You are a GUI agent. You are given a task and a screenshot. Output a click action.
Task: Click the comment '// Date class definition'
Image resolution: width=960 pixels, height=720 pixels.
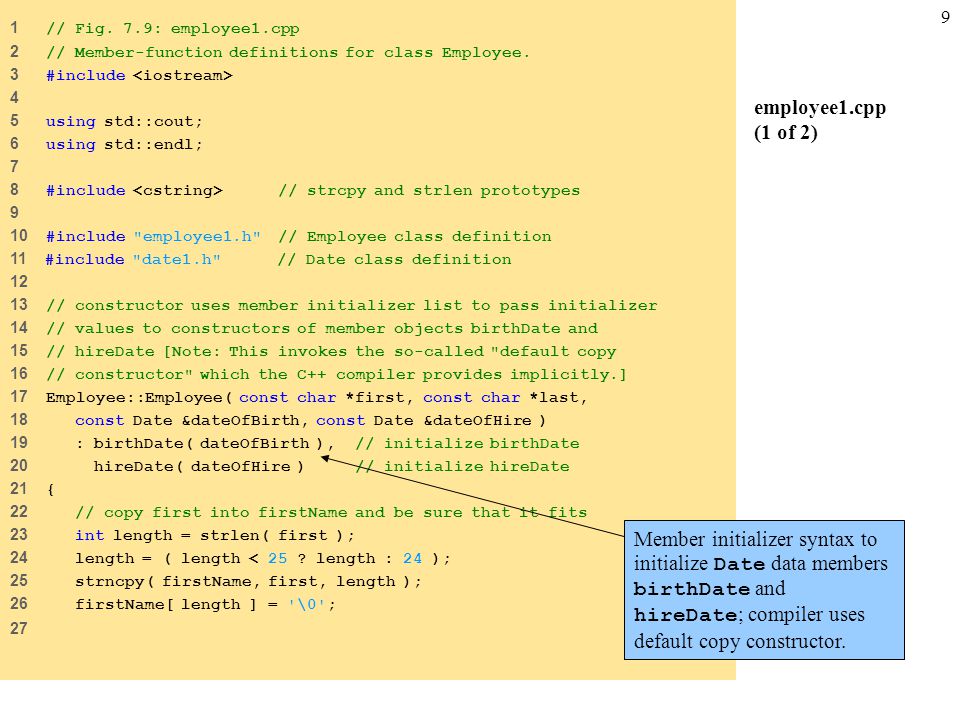(395, 260)
